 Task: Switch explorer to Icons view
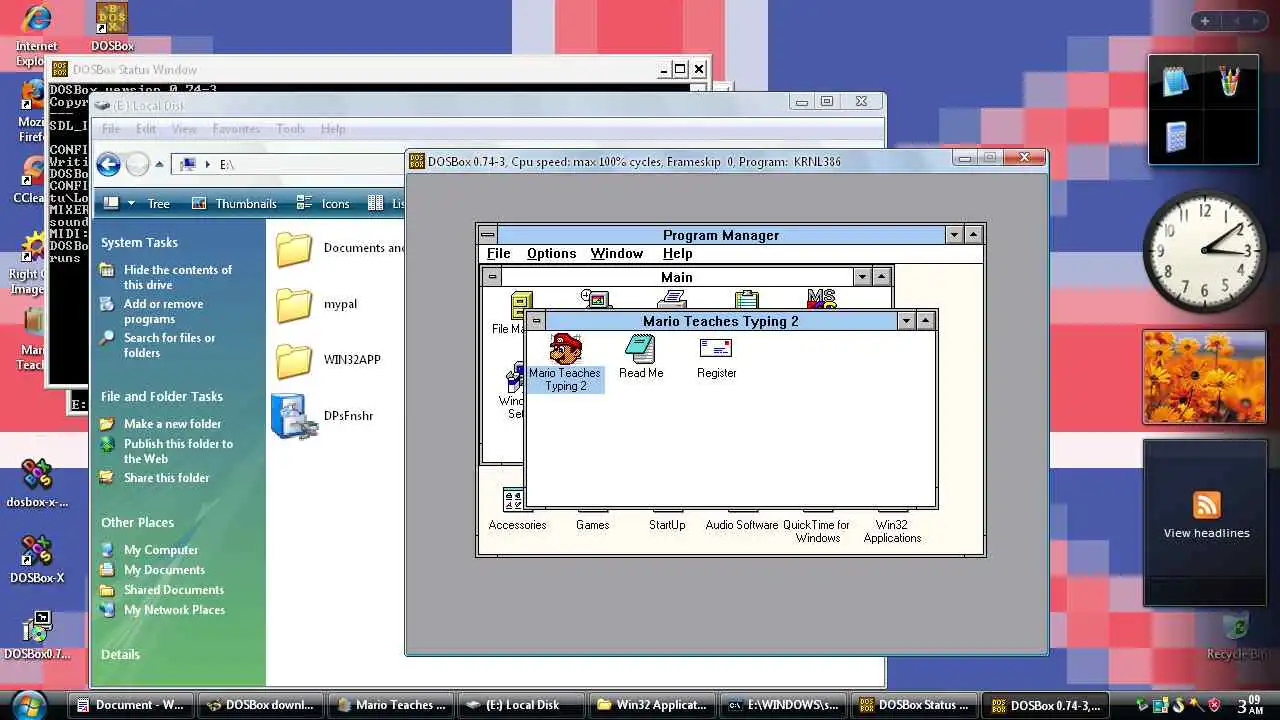click(324, 203)
